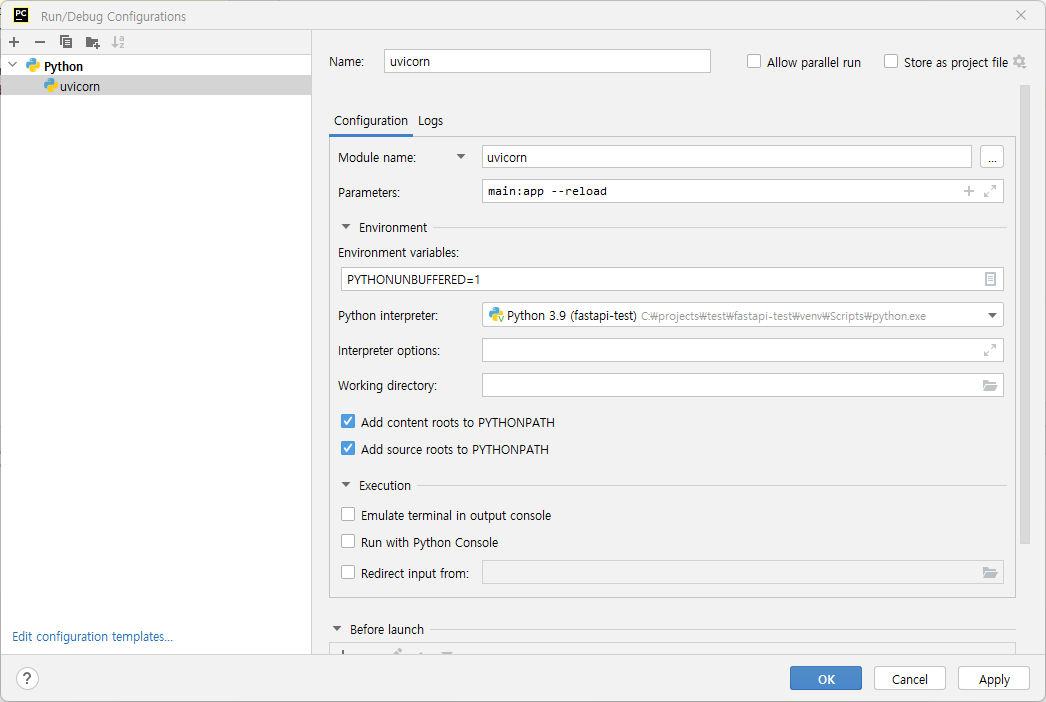This screenshot has height=702, width=1046.
Task: Enable Emulate terminal in output console
Action: [348, 514]
